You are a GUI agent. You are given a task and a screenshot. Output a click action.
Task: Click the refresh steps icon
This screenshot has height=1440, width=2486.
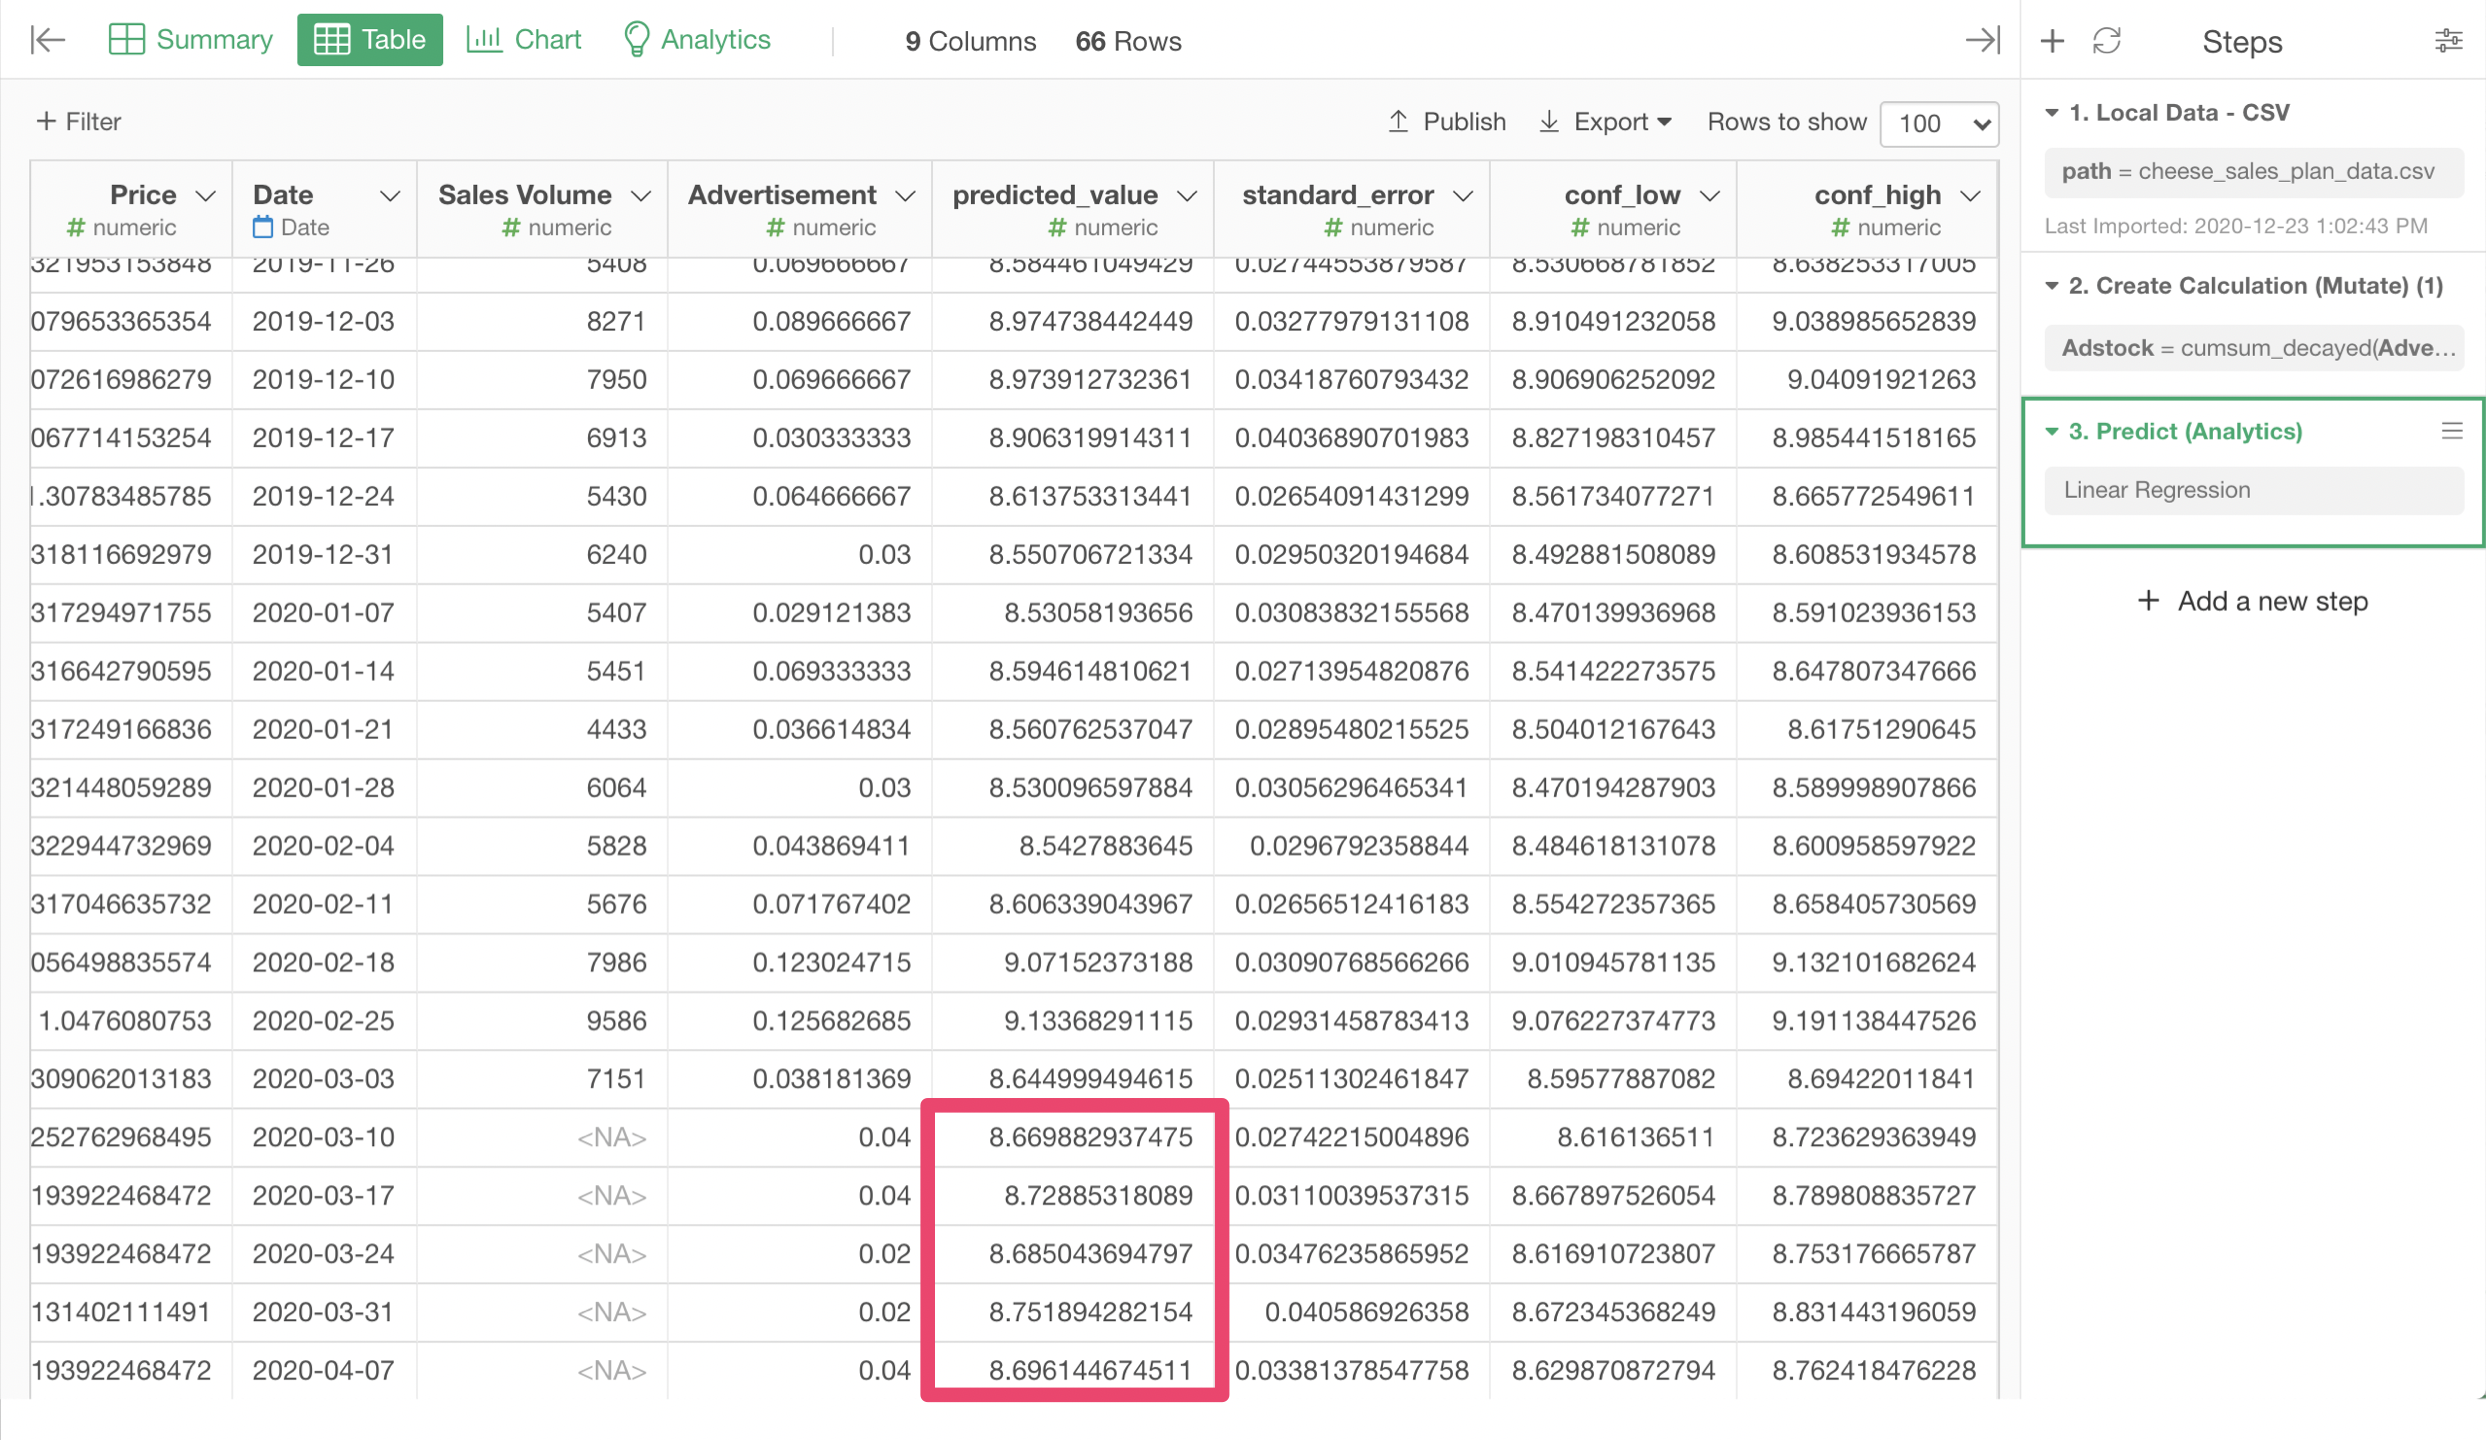(2107, 41)
